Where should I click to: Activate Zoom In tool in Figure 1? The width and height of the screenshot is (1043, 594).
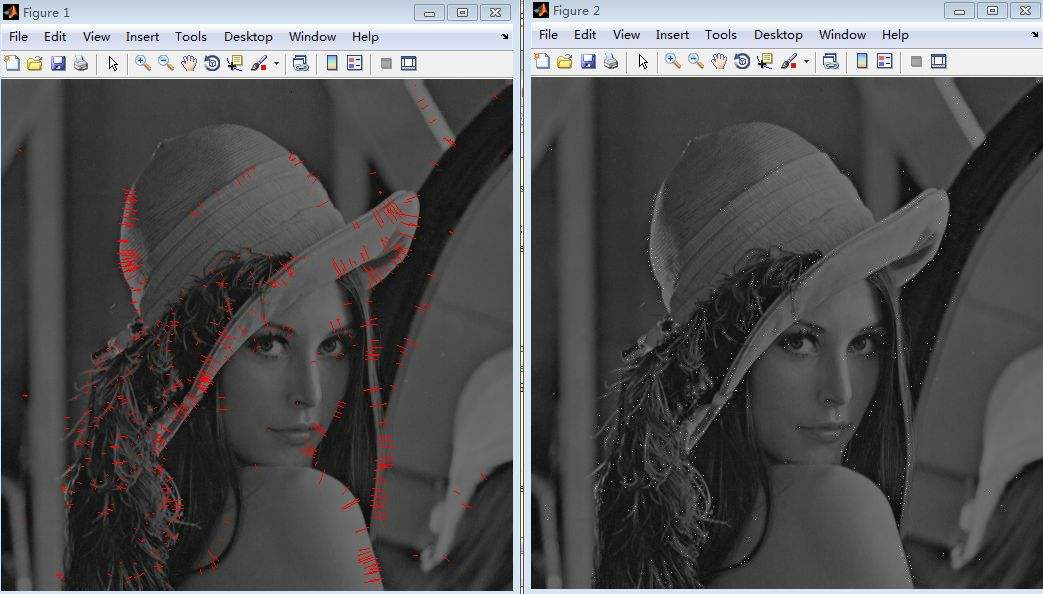point(142,63)
